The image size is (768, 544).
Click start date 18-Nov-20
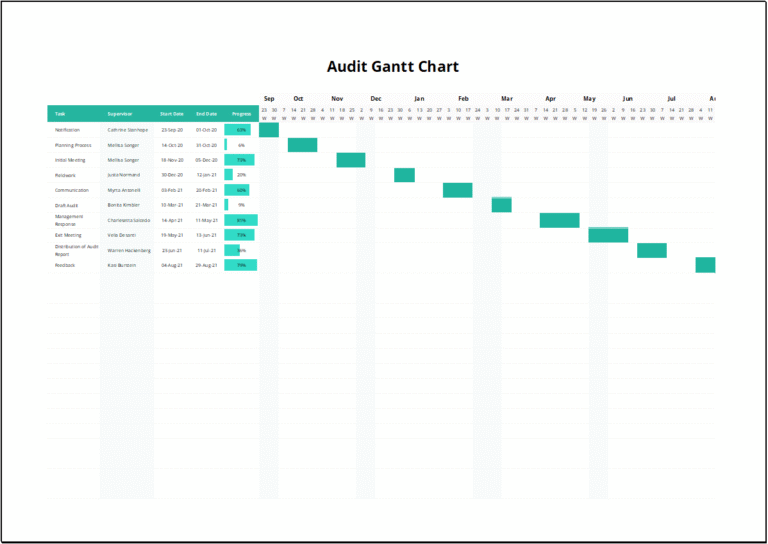[x=172, y=160]
